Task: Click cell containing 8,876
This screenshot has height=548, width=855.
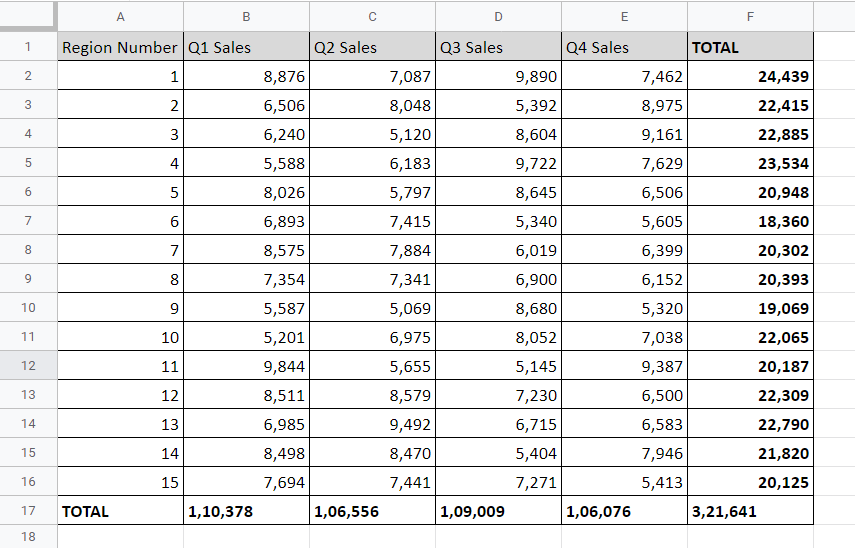Action: click(x=246, y=76)
